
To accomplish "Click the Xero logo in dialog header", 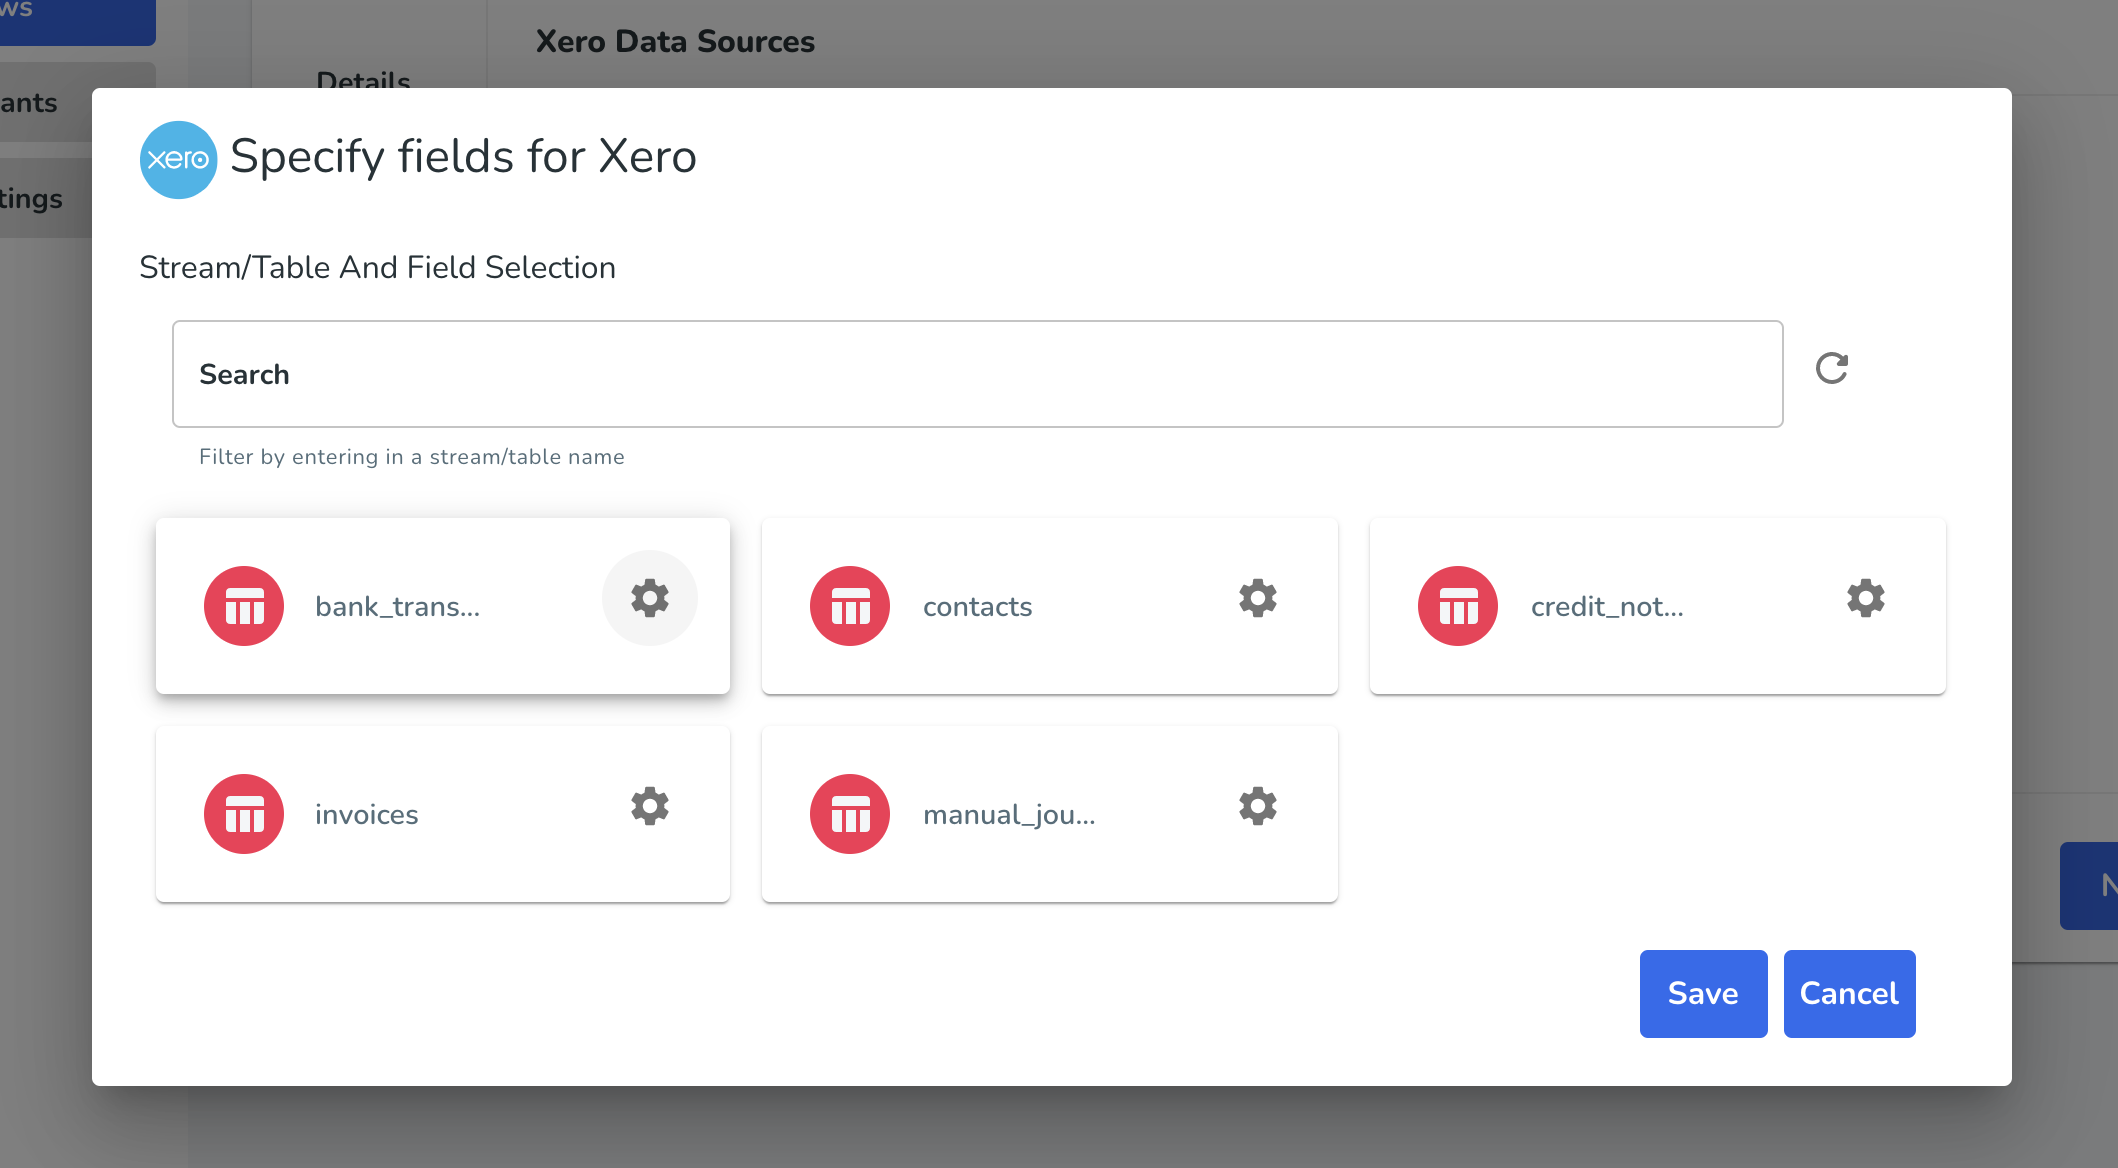I will (178, 159).
